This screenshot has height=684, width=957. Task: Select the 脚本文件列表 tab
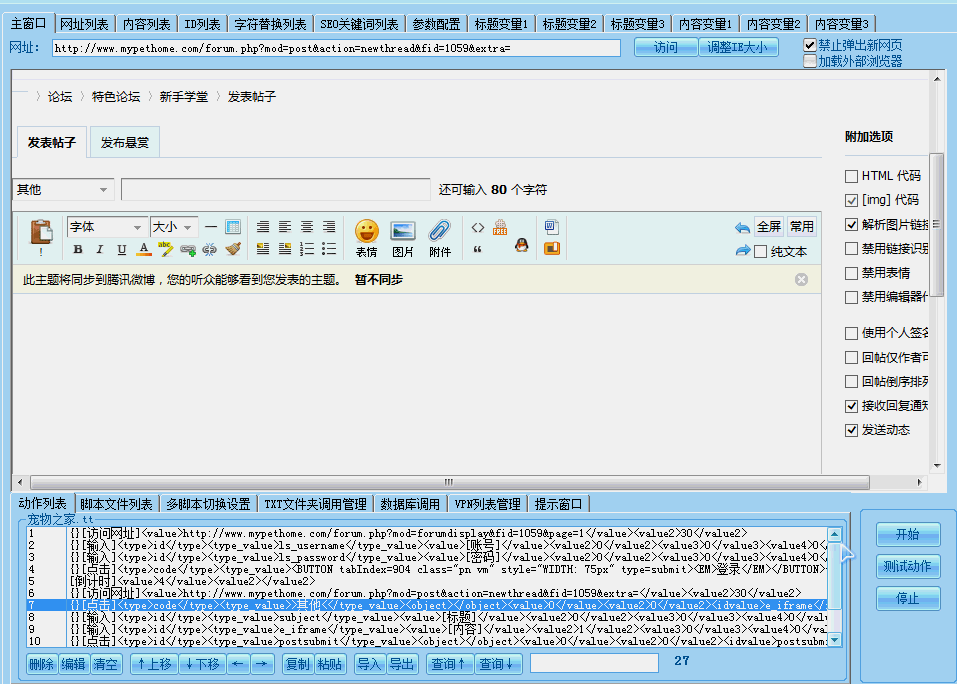(116, 504)
